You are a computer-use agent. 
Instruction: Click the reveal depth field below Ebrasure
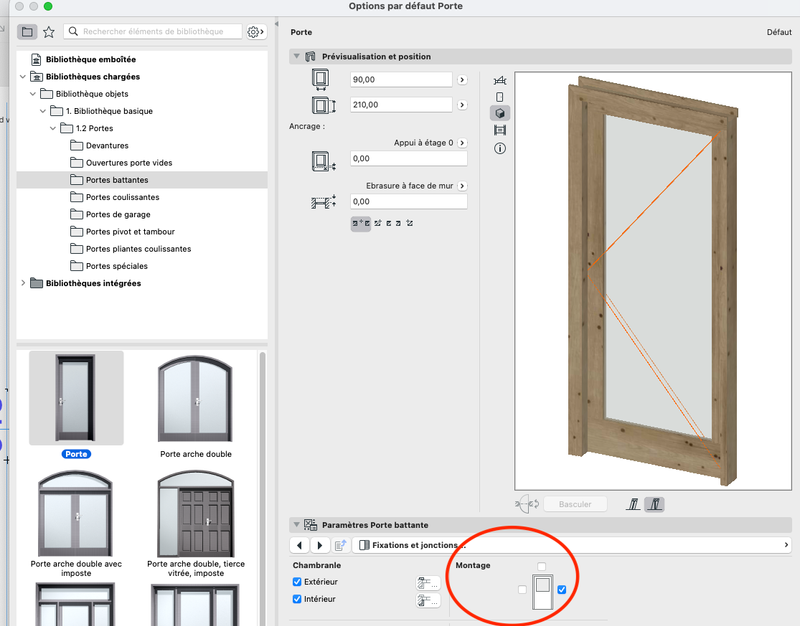409,202
